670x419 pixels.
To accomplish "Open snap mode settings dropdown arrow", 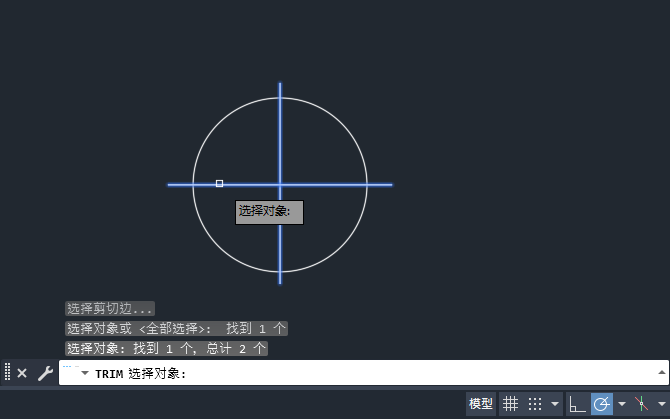I will pos(555,404).
